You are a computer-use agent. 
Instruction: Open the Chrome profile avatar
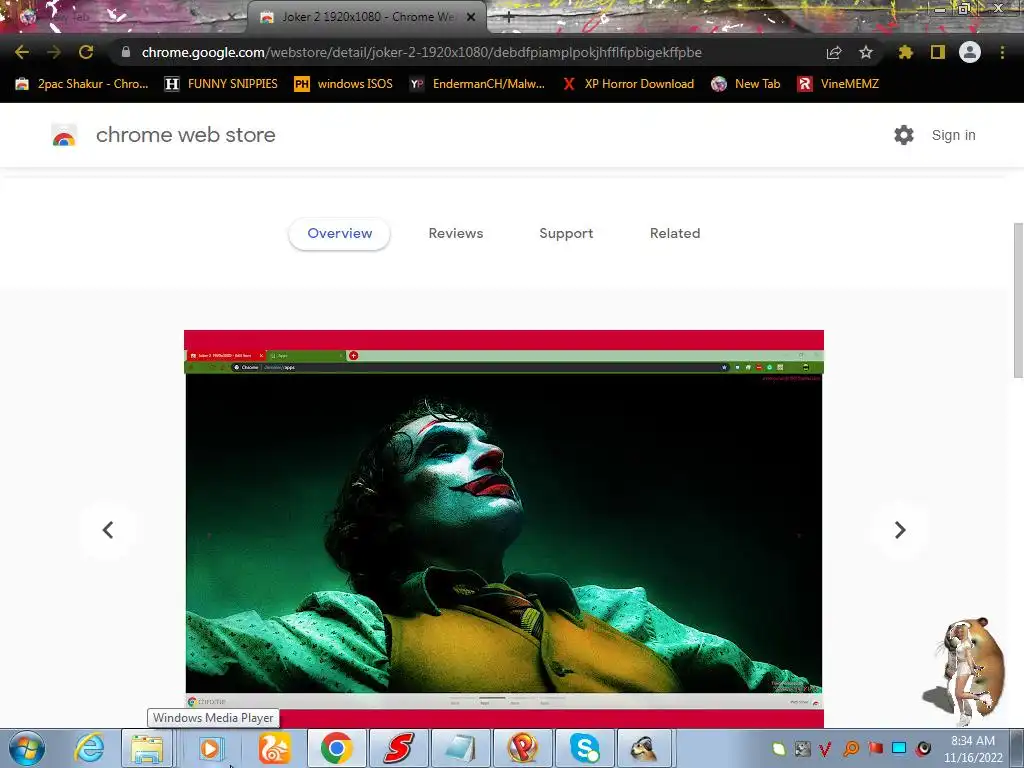(x=970, y=52)
